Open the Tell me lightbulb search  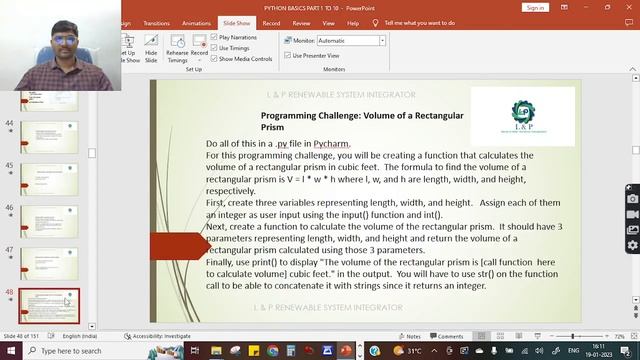coord(375,23)
